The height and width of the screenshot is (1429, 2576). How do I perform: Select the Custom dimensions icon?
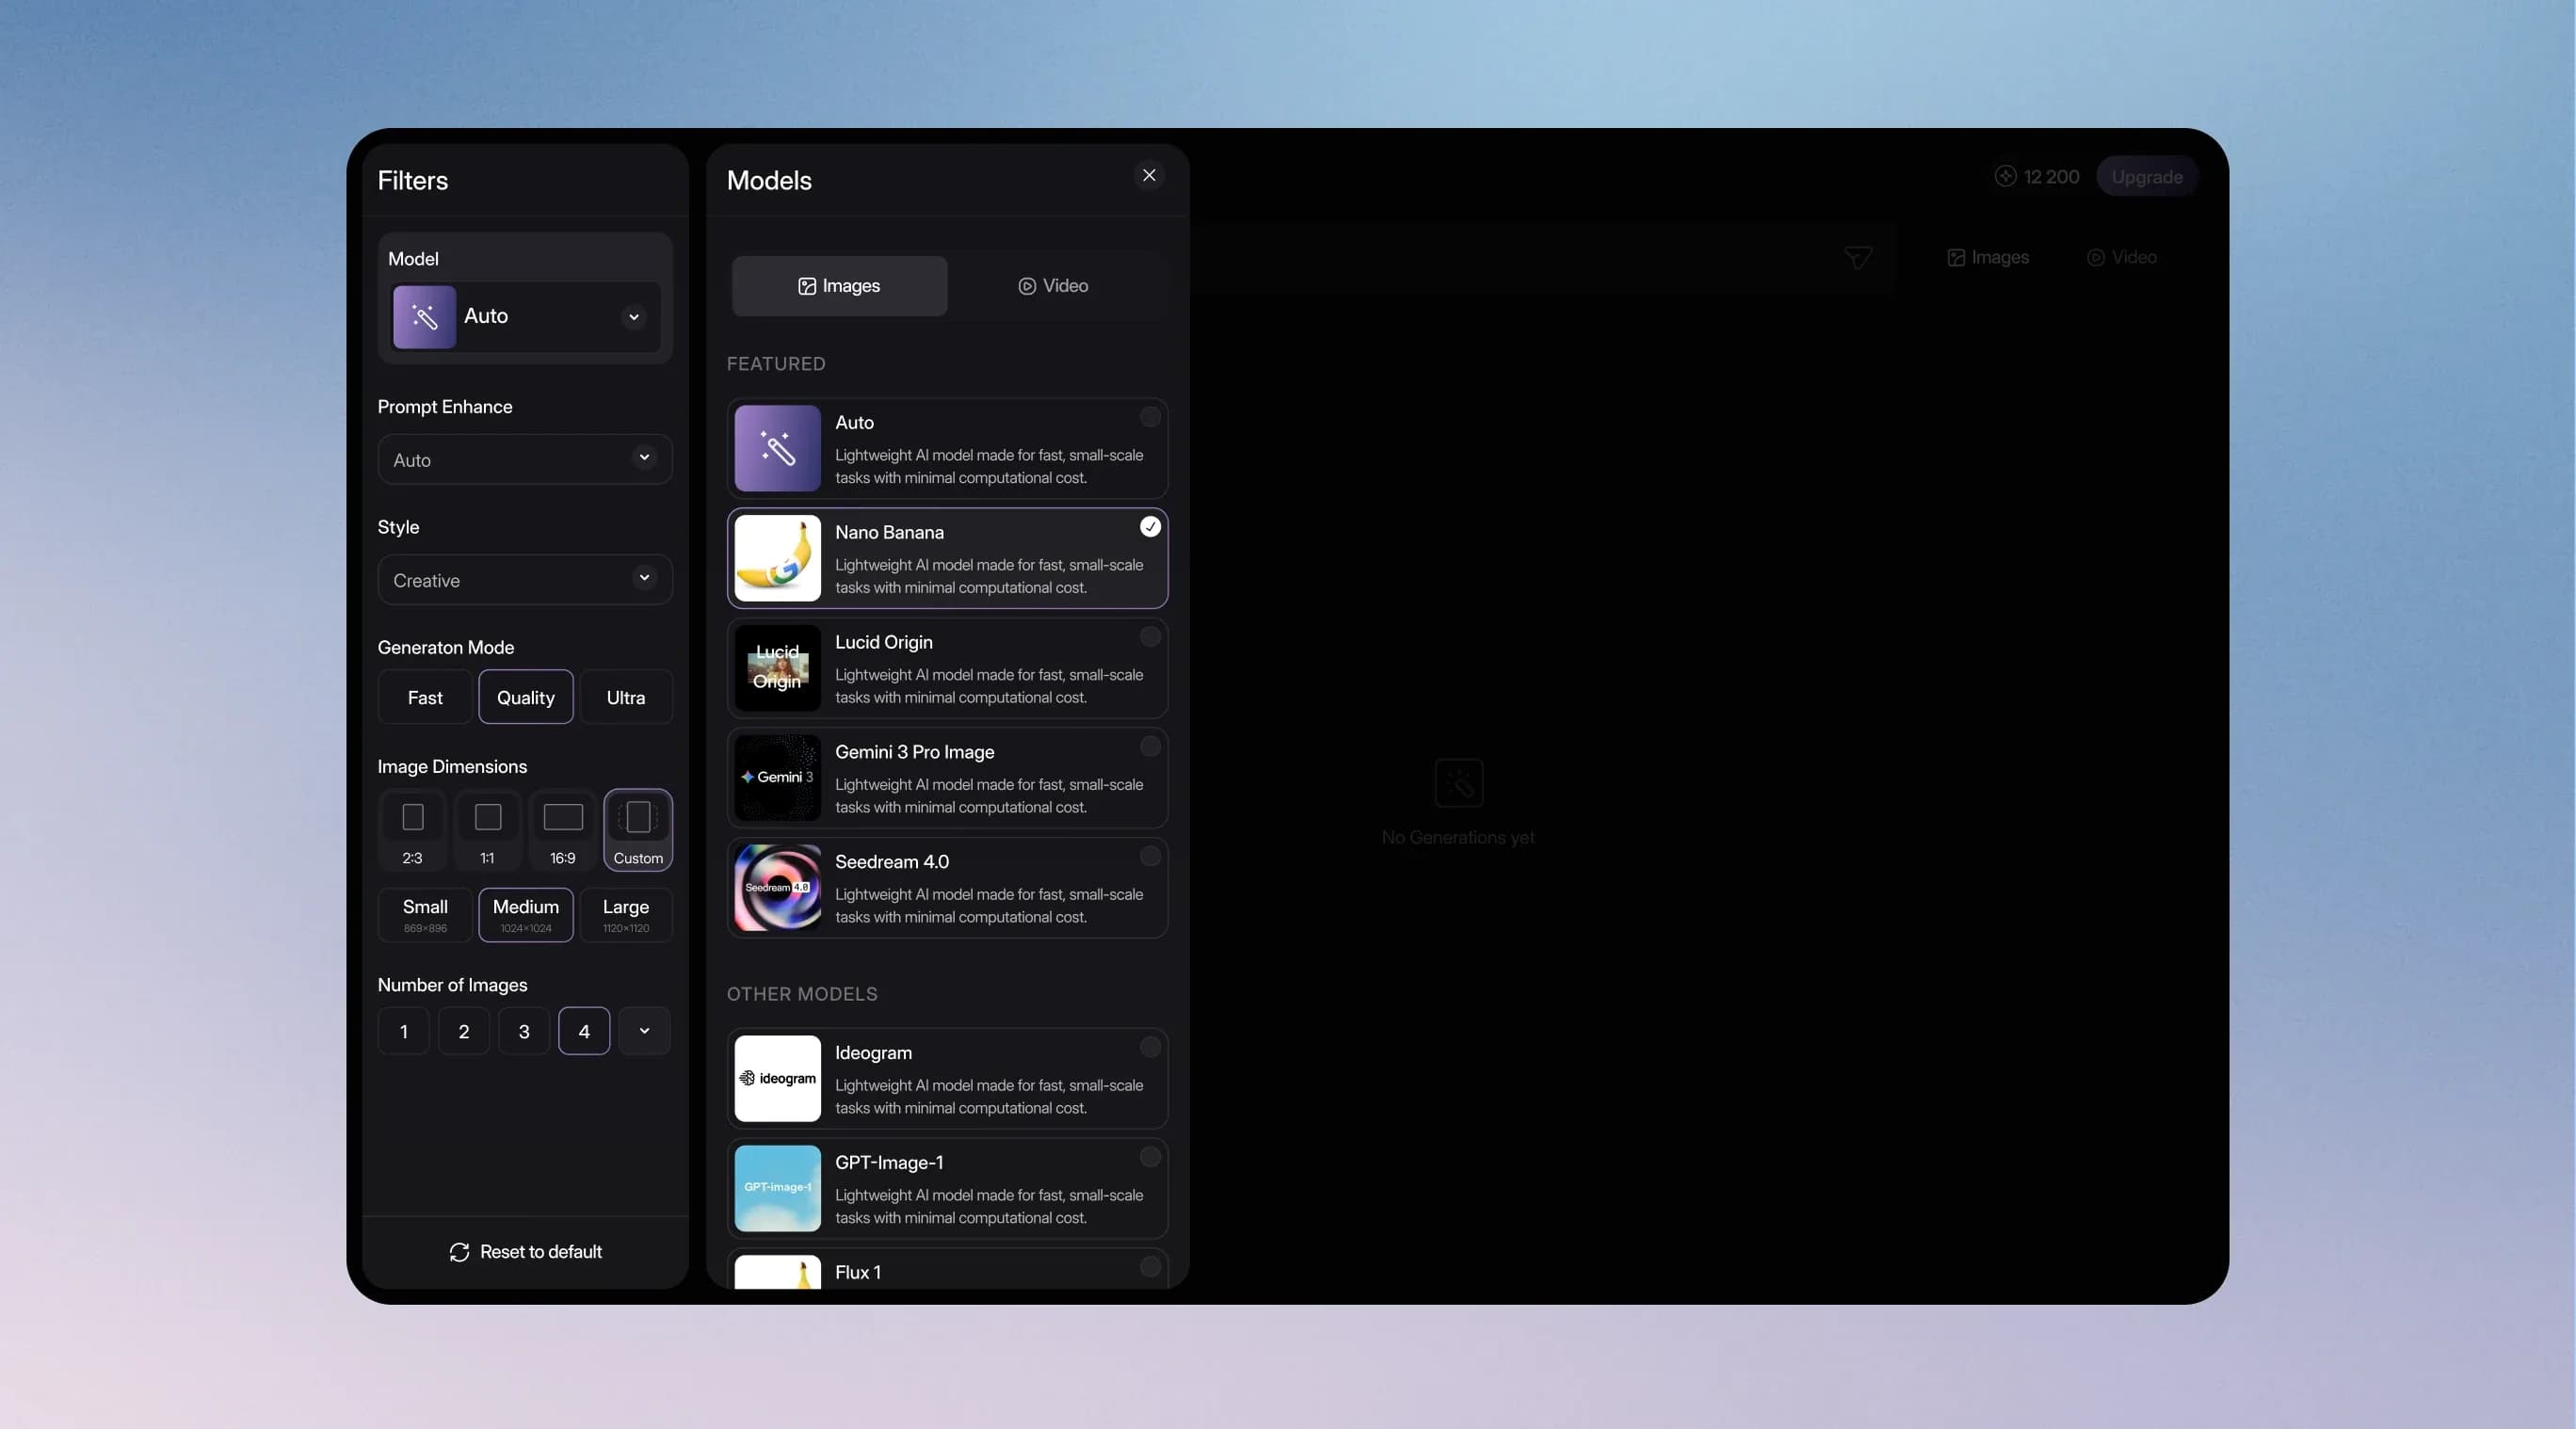pos(638,829)
